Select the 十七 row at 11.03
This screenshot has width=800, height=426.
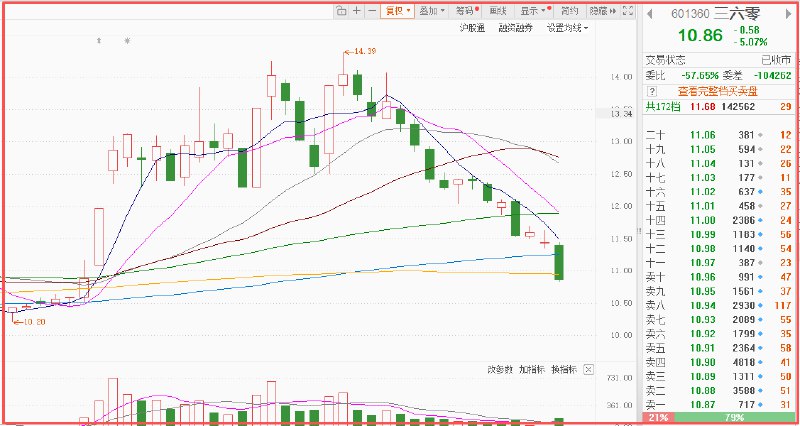point(718,178)
